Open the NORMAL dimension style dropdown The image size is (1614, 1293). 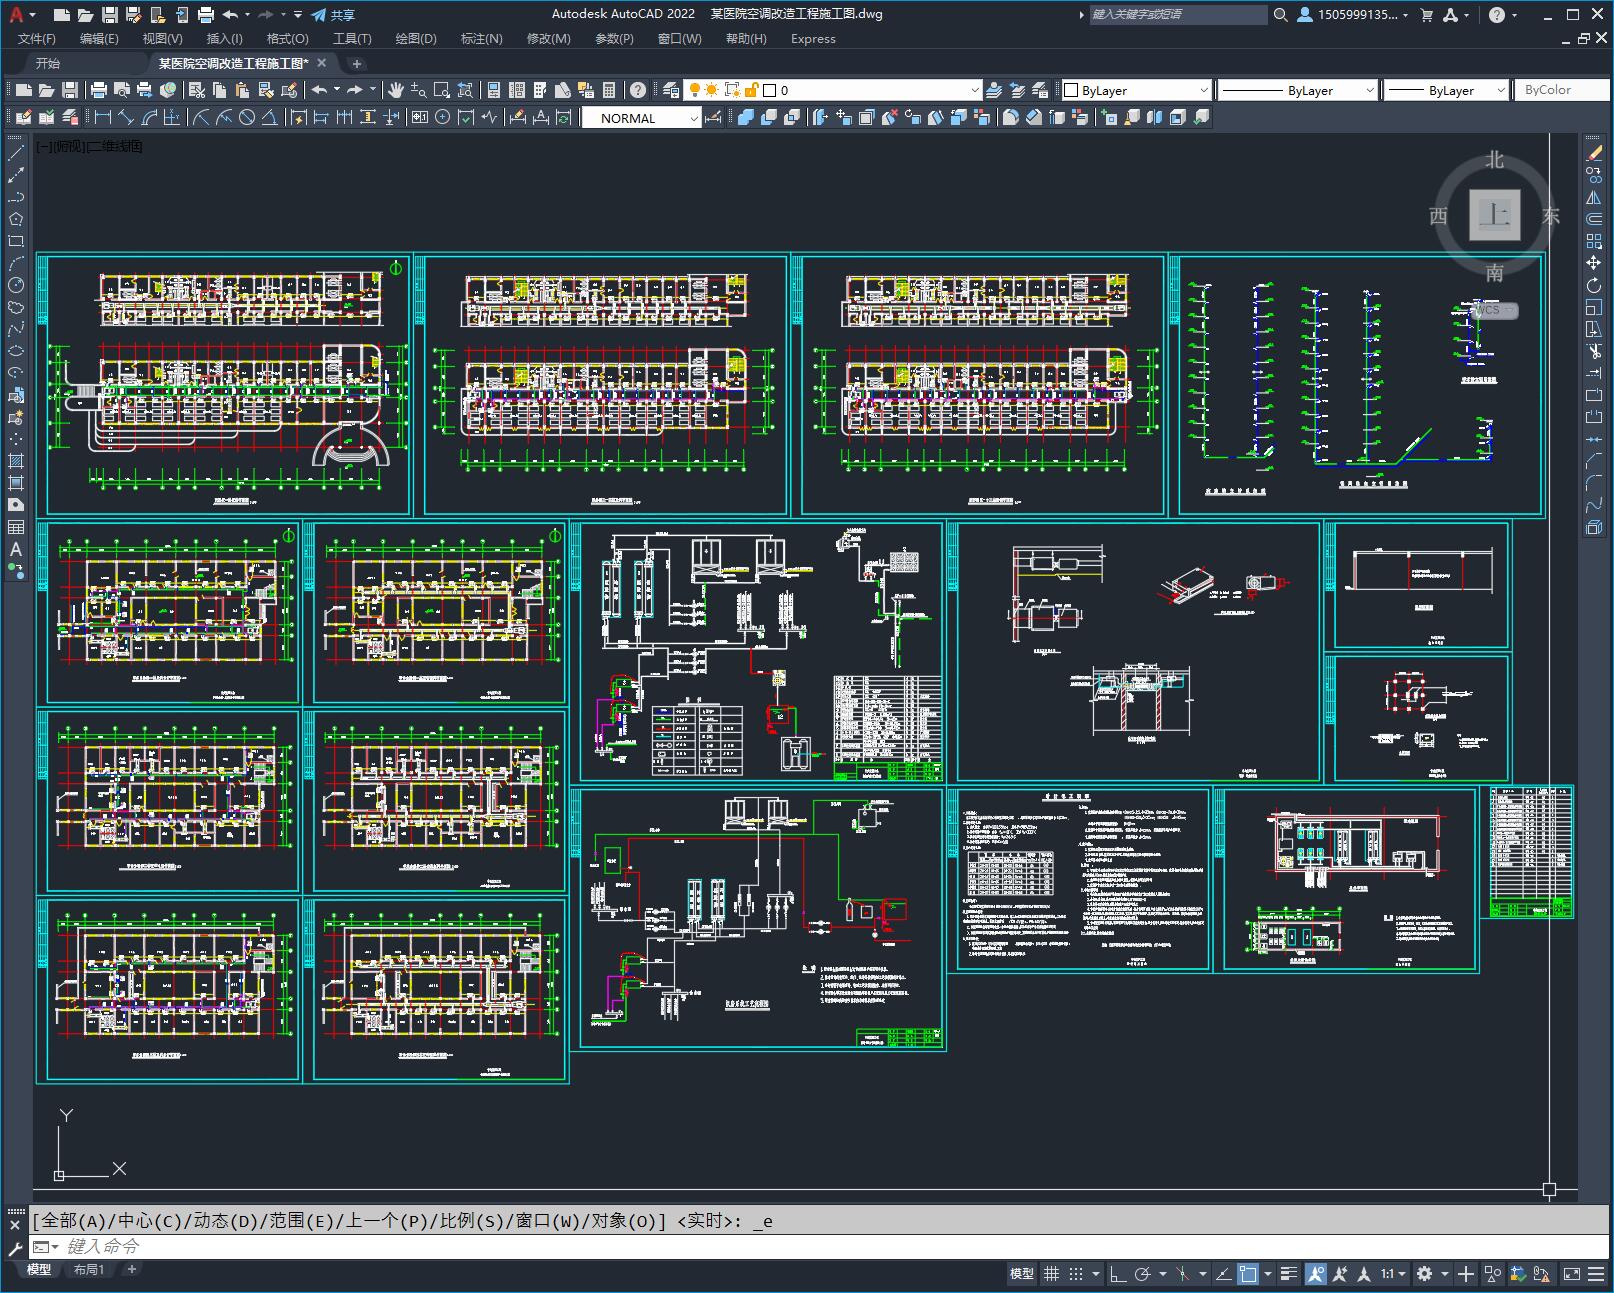pyautogui.click(x=642, y=118)
